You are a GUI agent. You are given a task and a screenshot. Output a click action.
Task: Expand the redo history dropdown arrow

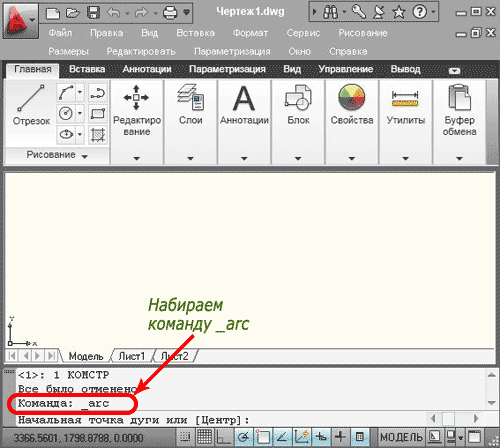(x=155, y=14)
